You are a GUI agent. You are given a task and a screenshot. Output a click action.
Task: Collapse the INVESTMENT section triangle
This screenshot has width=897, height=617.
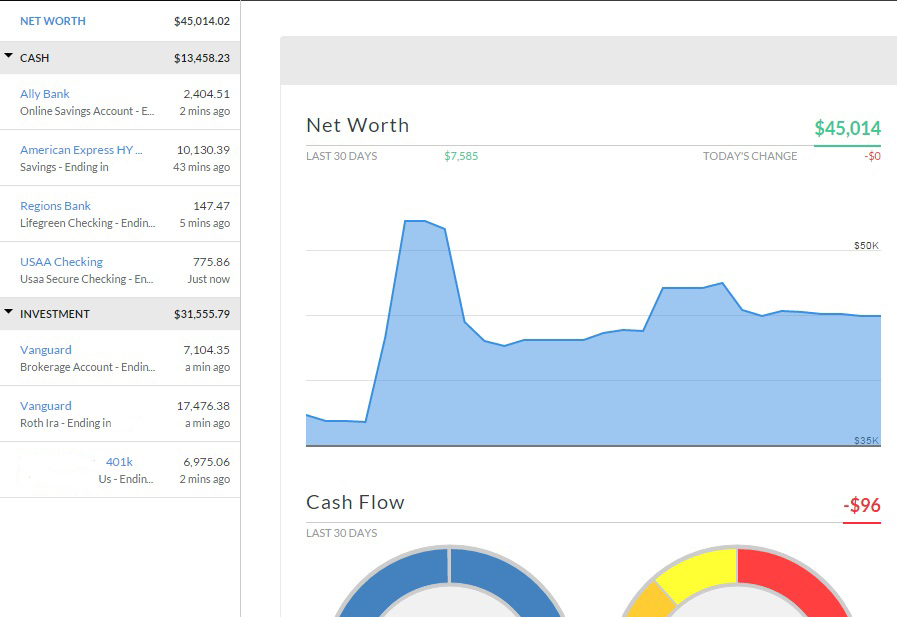pyautogui.click(x=9, y=312)
